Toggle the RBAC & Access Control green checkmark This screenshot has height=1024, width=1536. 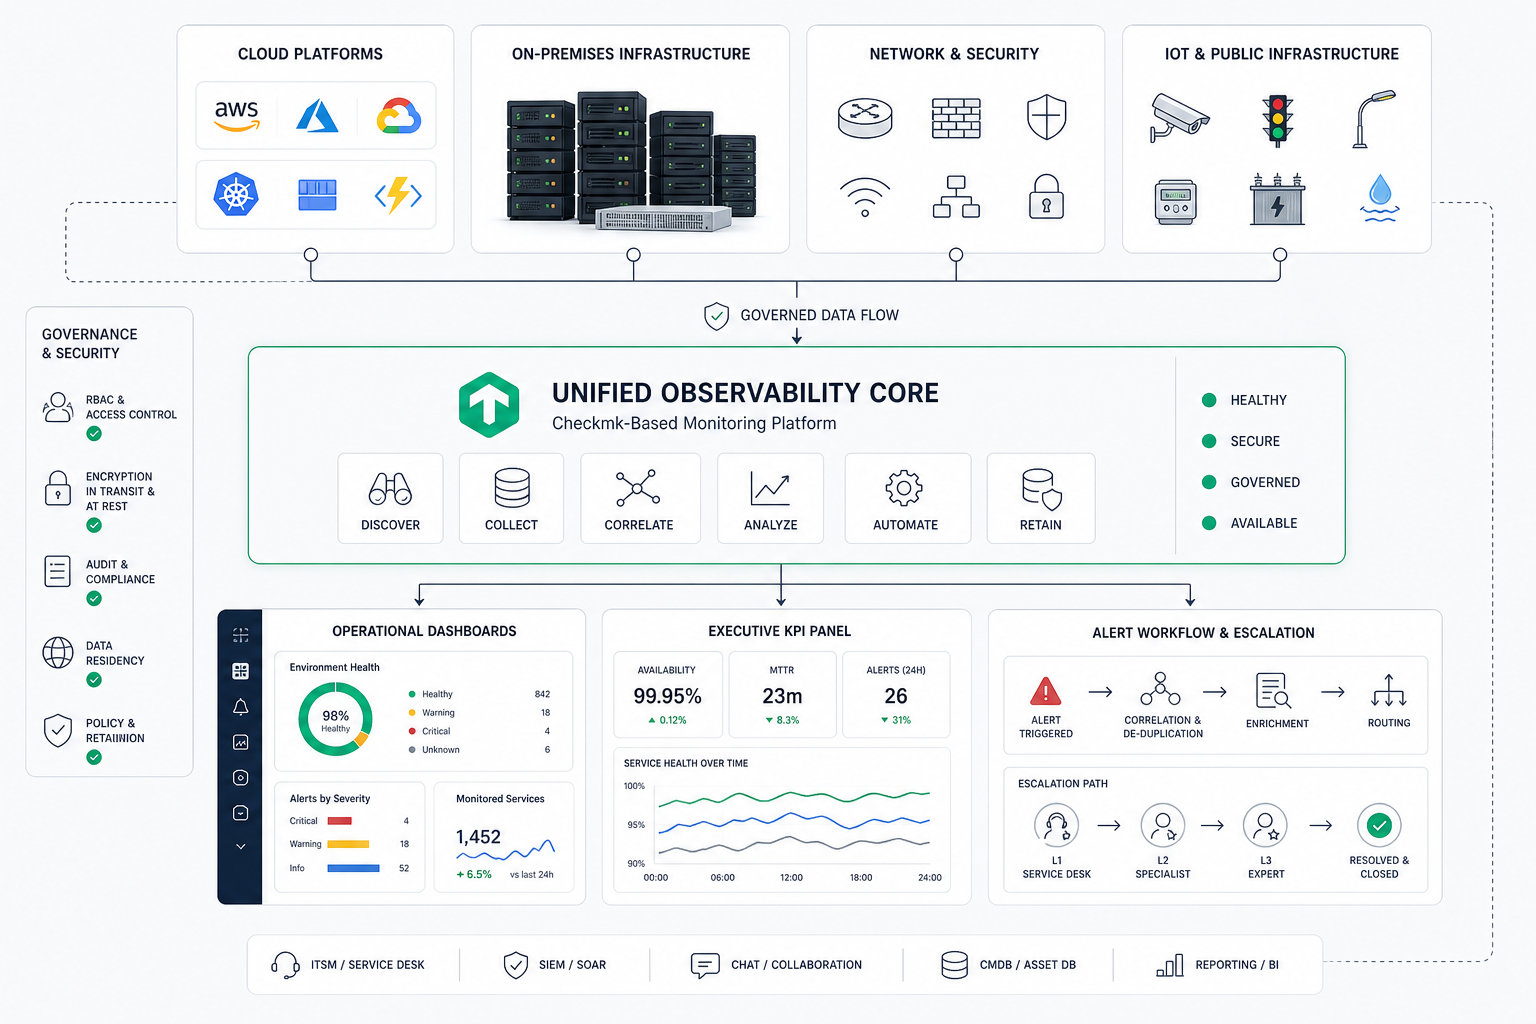94,434
